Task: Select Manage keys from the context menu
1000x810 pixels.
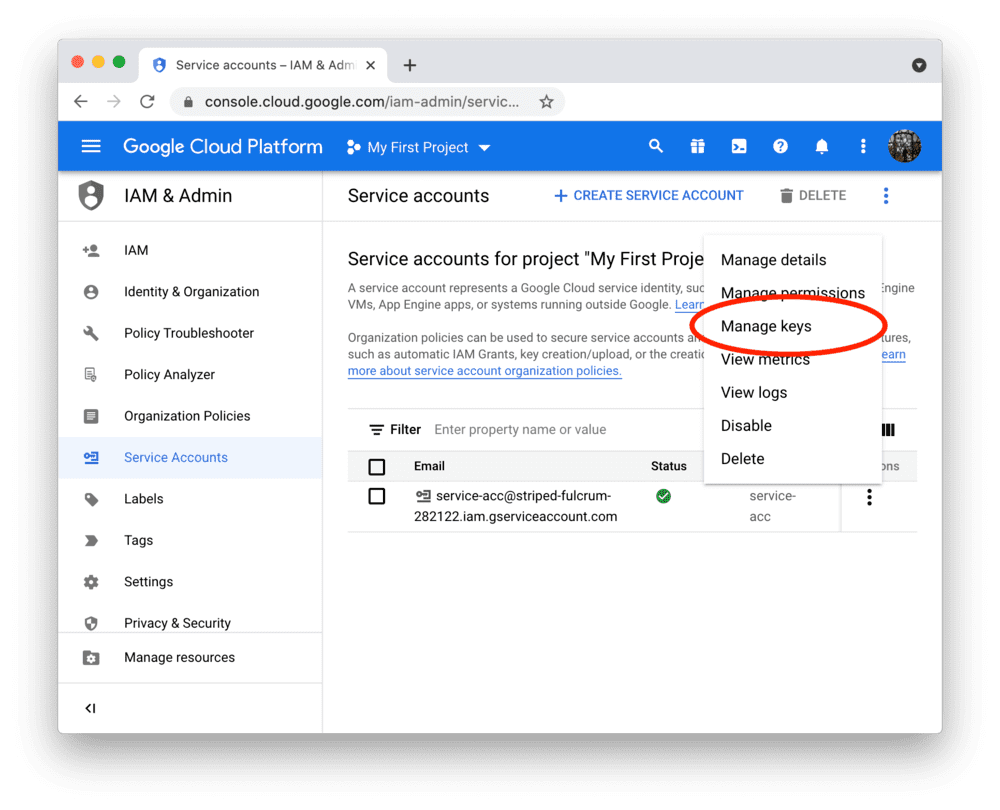Action: click(764, 326)
